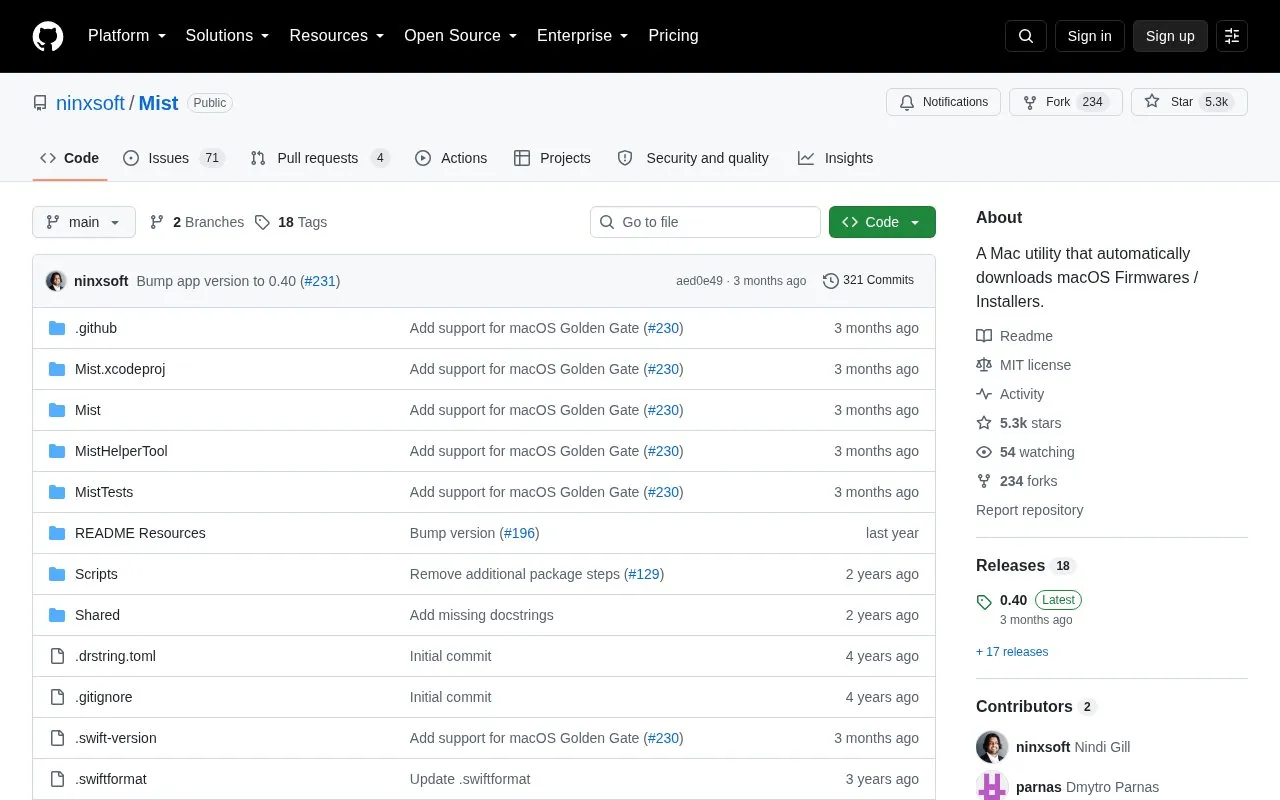Viewport: 1280px width, 800px height.
Task: Click the ninxsoft author avatar in commit bar
Action: click(x=56, y=281)
